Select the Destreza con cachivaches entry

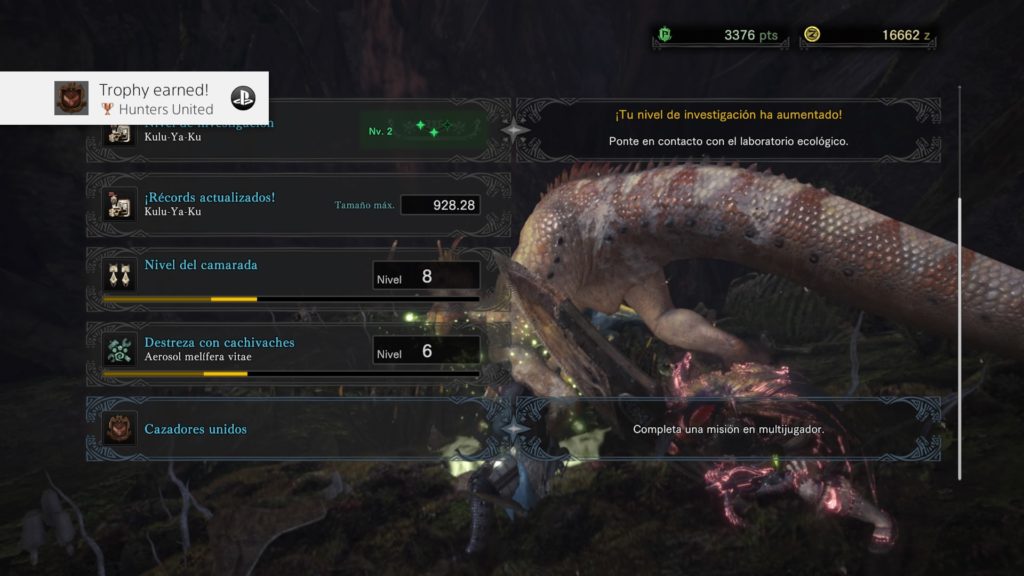298,354
